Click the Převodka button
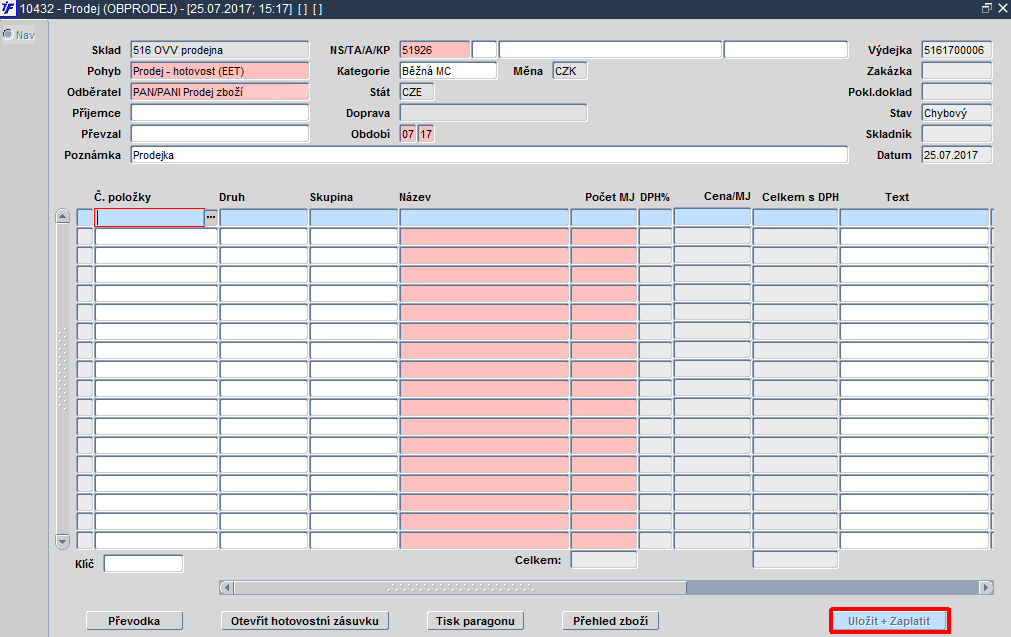This screenshot has width=1011, height=637. click(x=134, y=621)
